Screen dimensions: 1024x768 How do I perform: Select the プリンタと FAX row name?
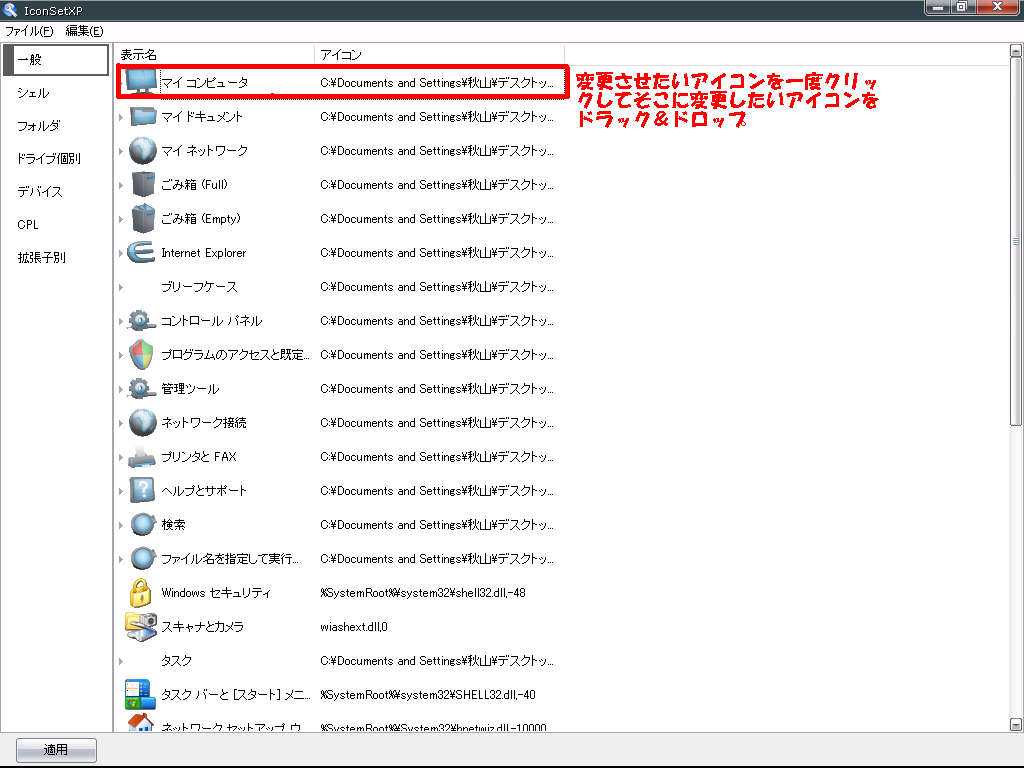(x=199, y=456)
